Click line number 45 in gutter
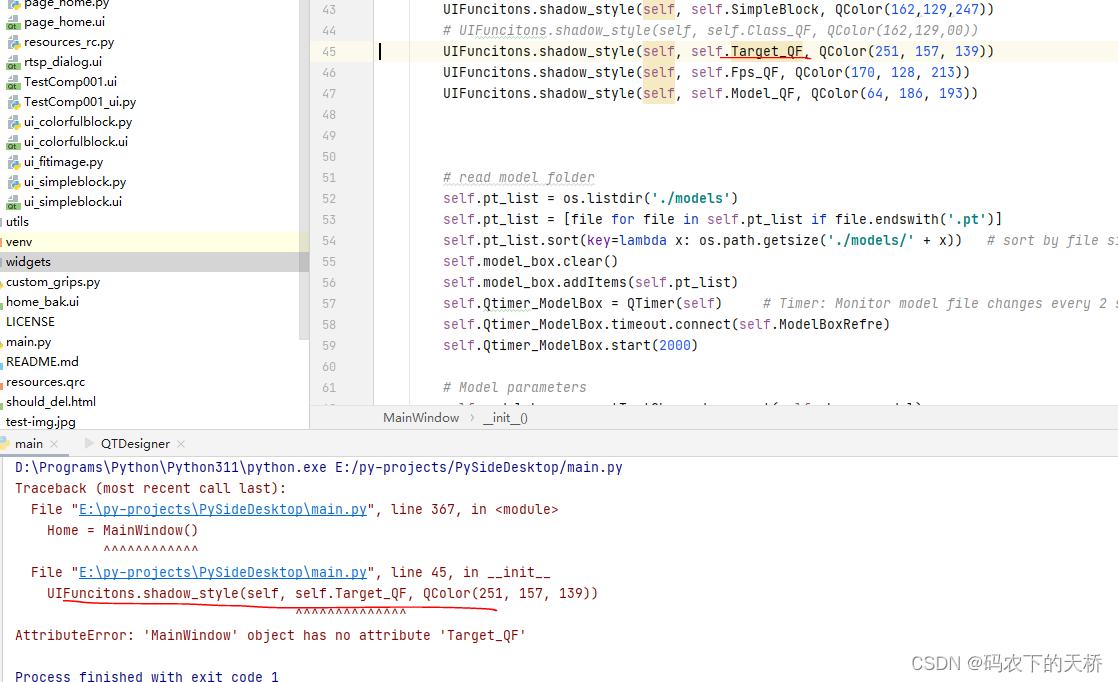This screenshot has width=1118, height=682. (329, 51)
